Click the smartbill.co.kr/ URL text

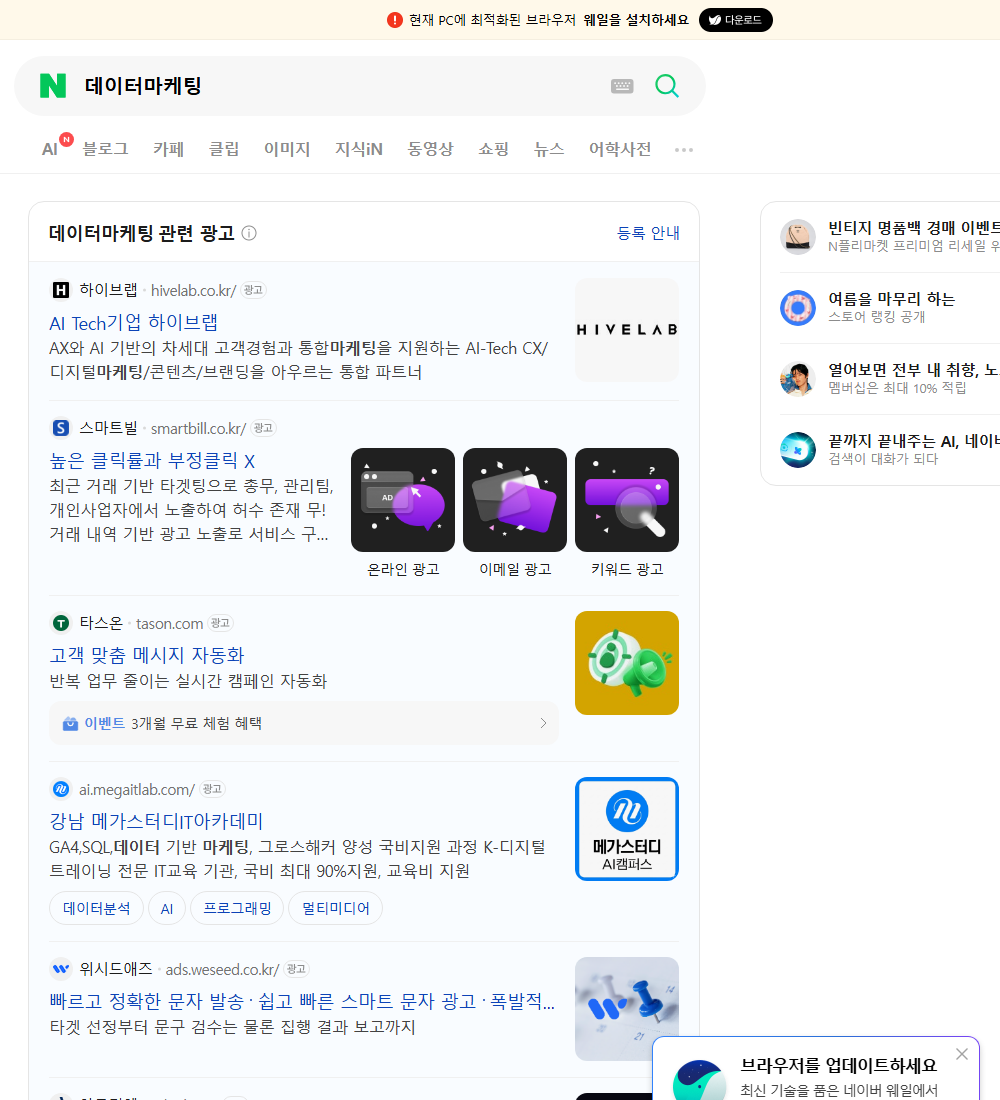pos(199,429)
